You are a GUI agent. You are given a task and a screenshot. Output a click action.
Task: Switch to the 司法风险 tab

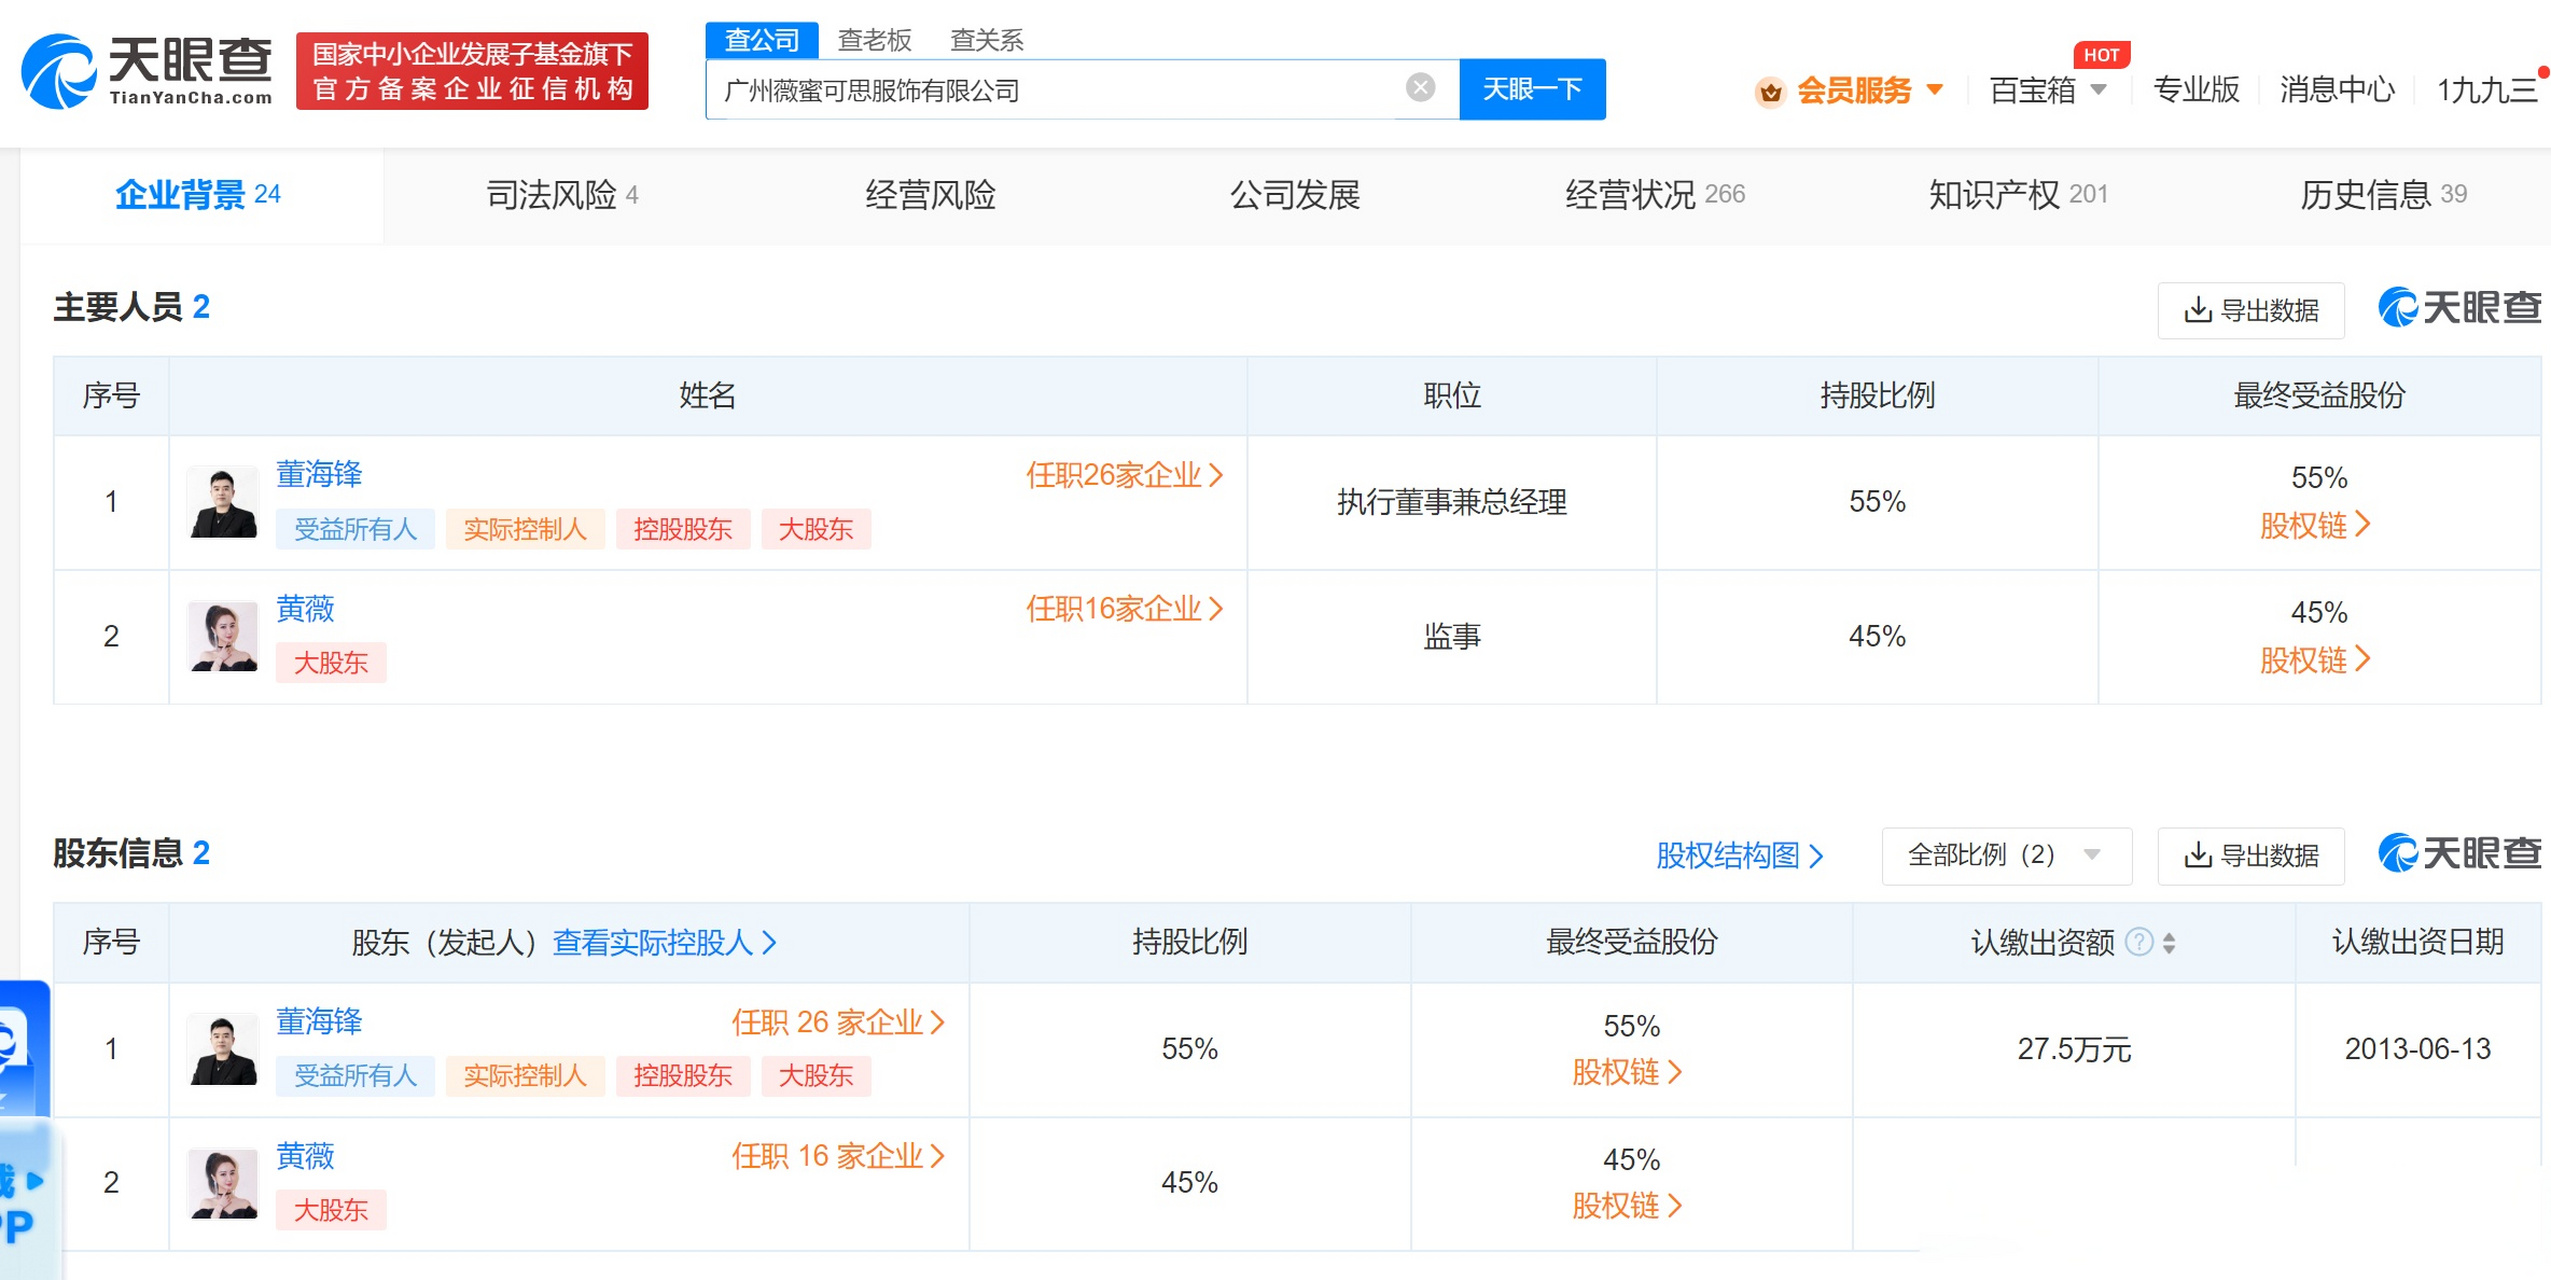coord(562,195)
